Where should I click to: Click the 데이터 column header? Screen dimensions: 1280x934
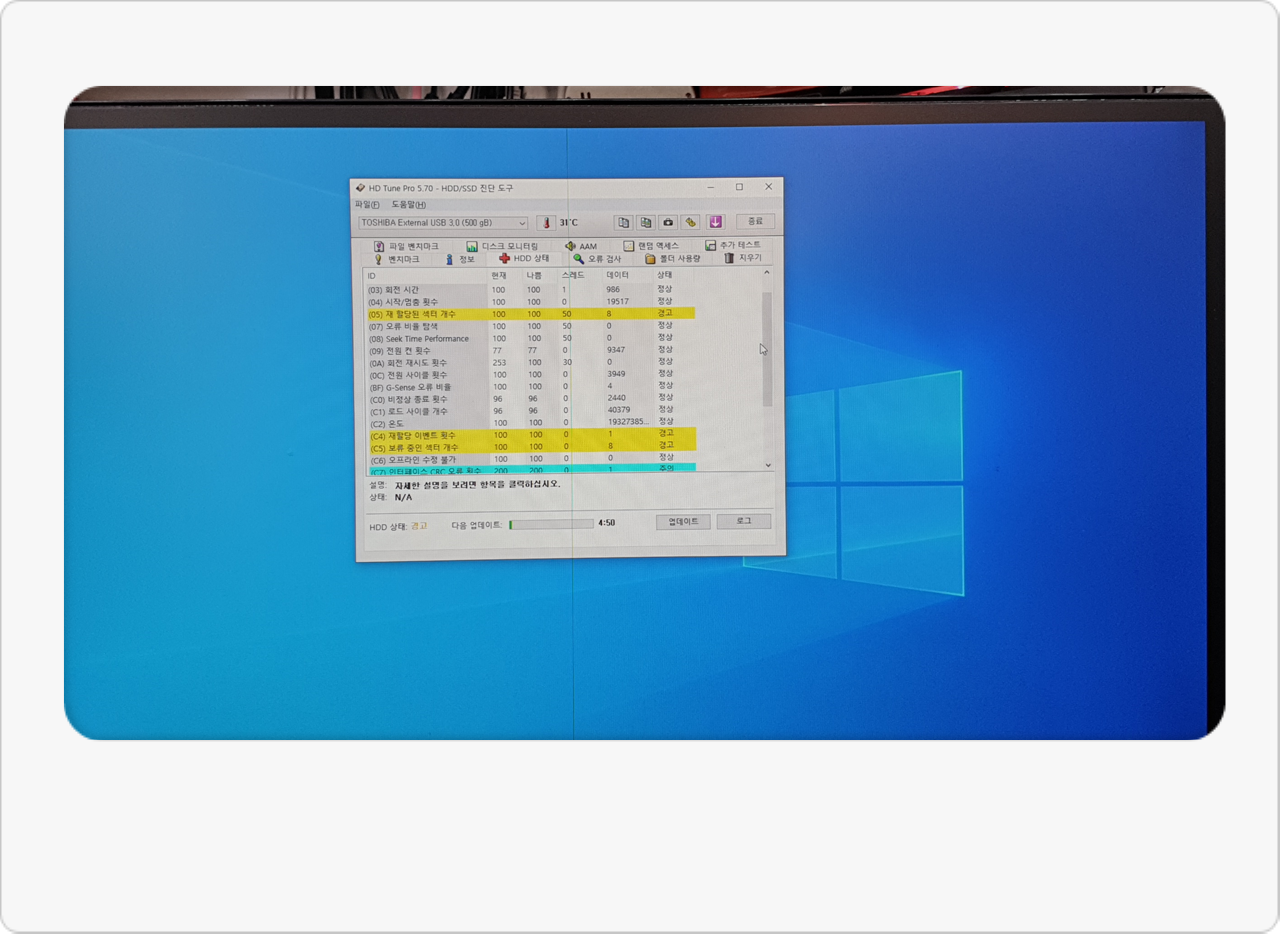[627, 275]
